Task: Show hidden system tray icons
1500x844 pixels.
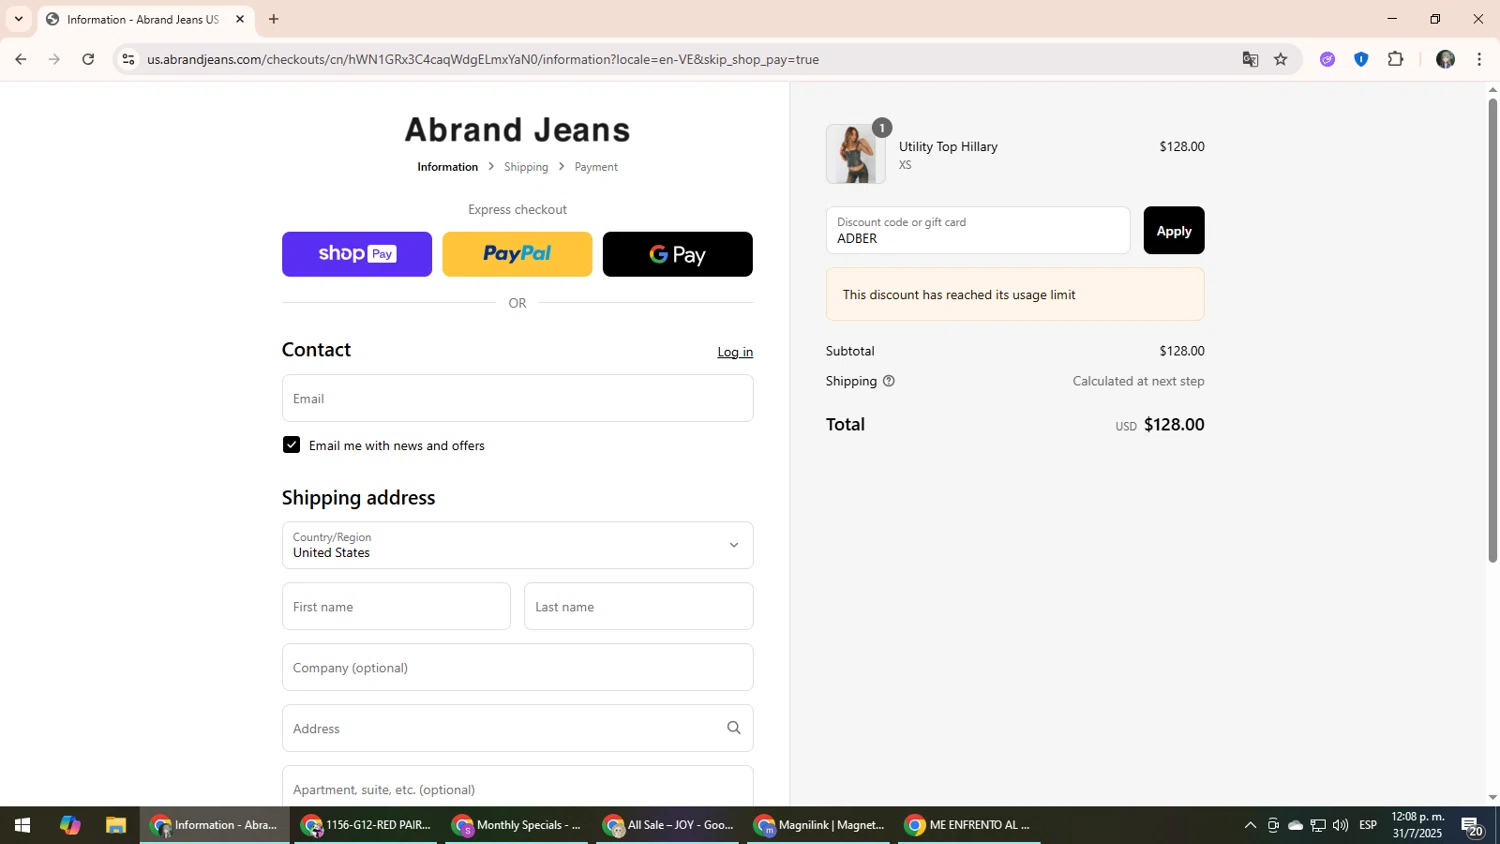Action: point(1250,825)
